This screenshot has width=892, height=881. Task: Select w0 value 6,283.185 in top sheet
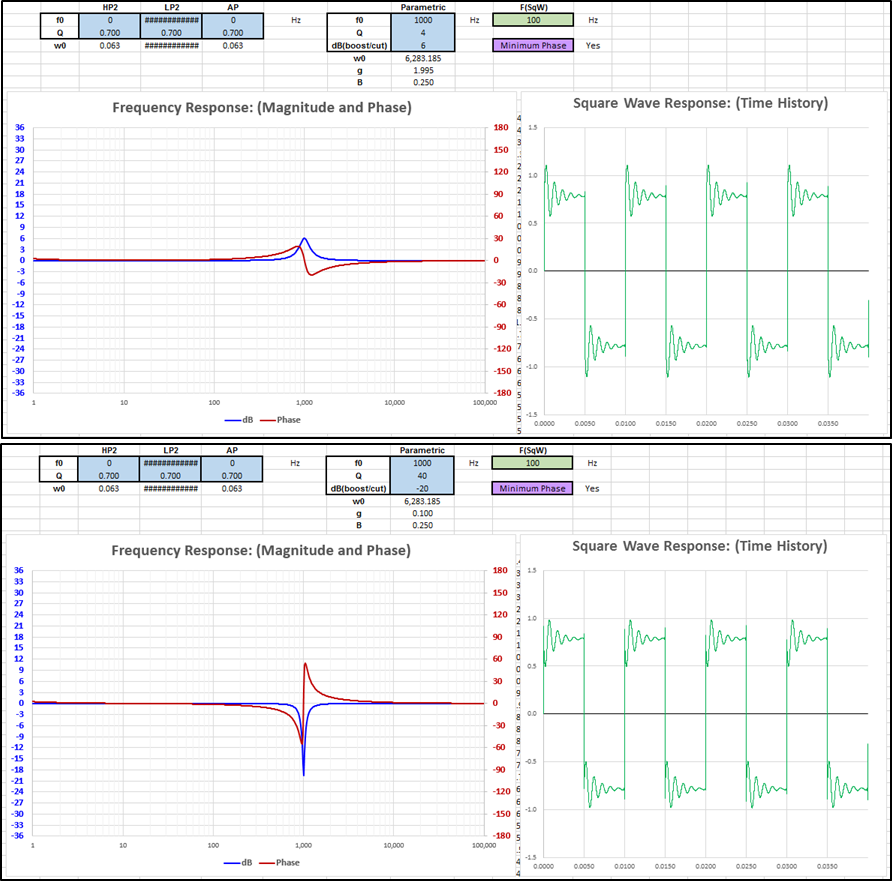point(423,58)
